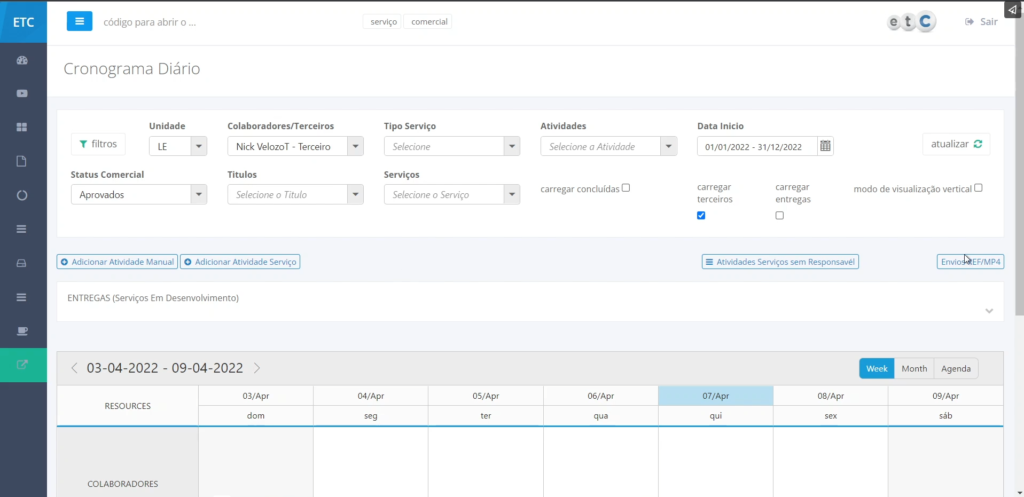The image size is (1024, 497).
Task: Switch to Agenda calendar view
Action: click(956, 368)
